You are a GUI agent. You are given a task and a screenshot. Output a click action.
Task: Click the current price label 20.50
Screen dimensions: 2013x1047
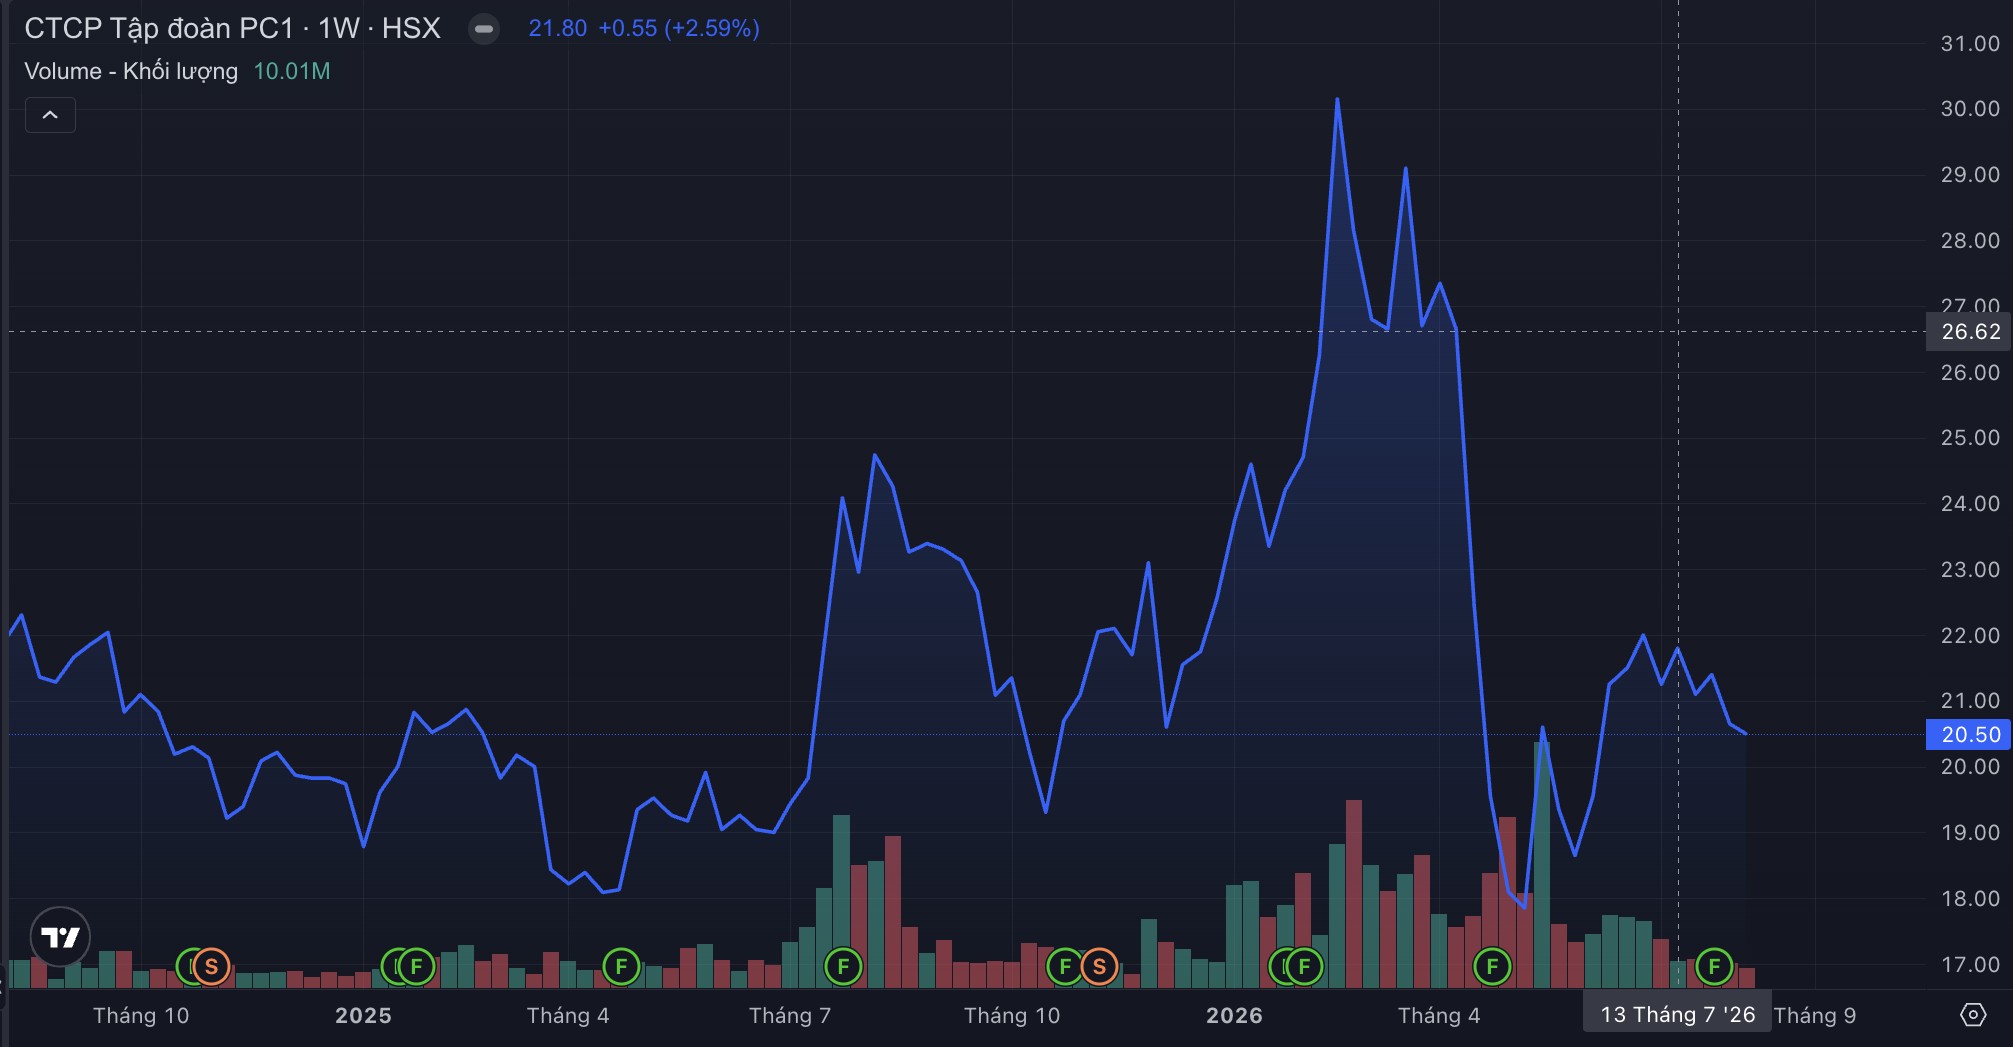pyautogui.click(x=1970, y=735)
